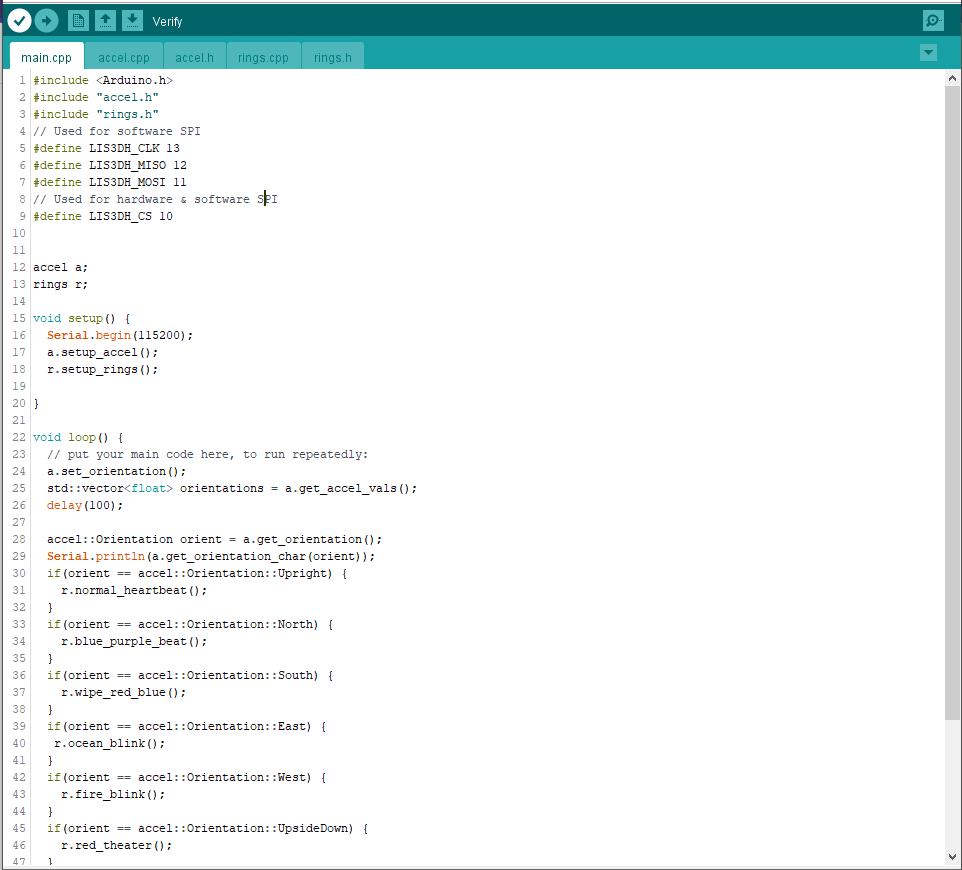962x870 pixels.
Task: Switch to the rings.h tab
Action: 333,57
